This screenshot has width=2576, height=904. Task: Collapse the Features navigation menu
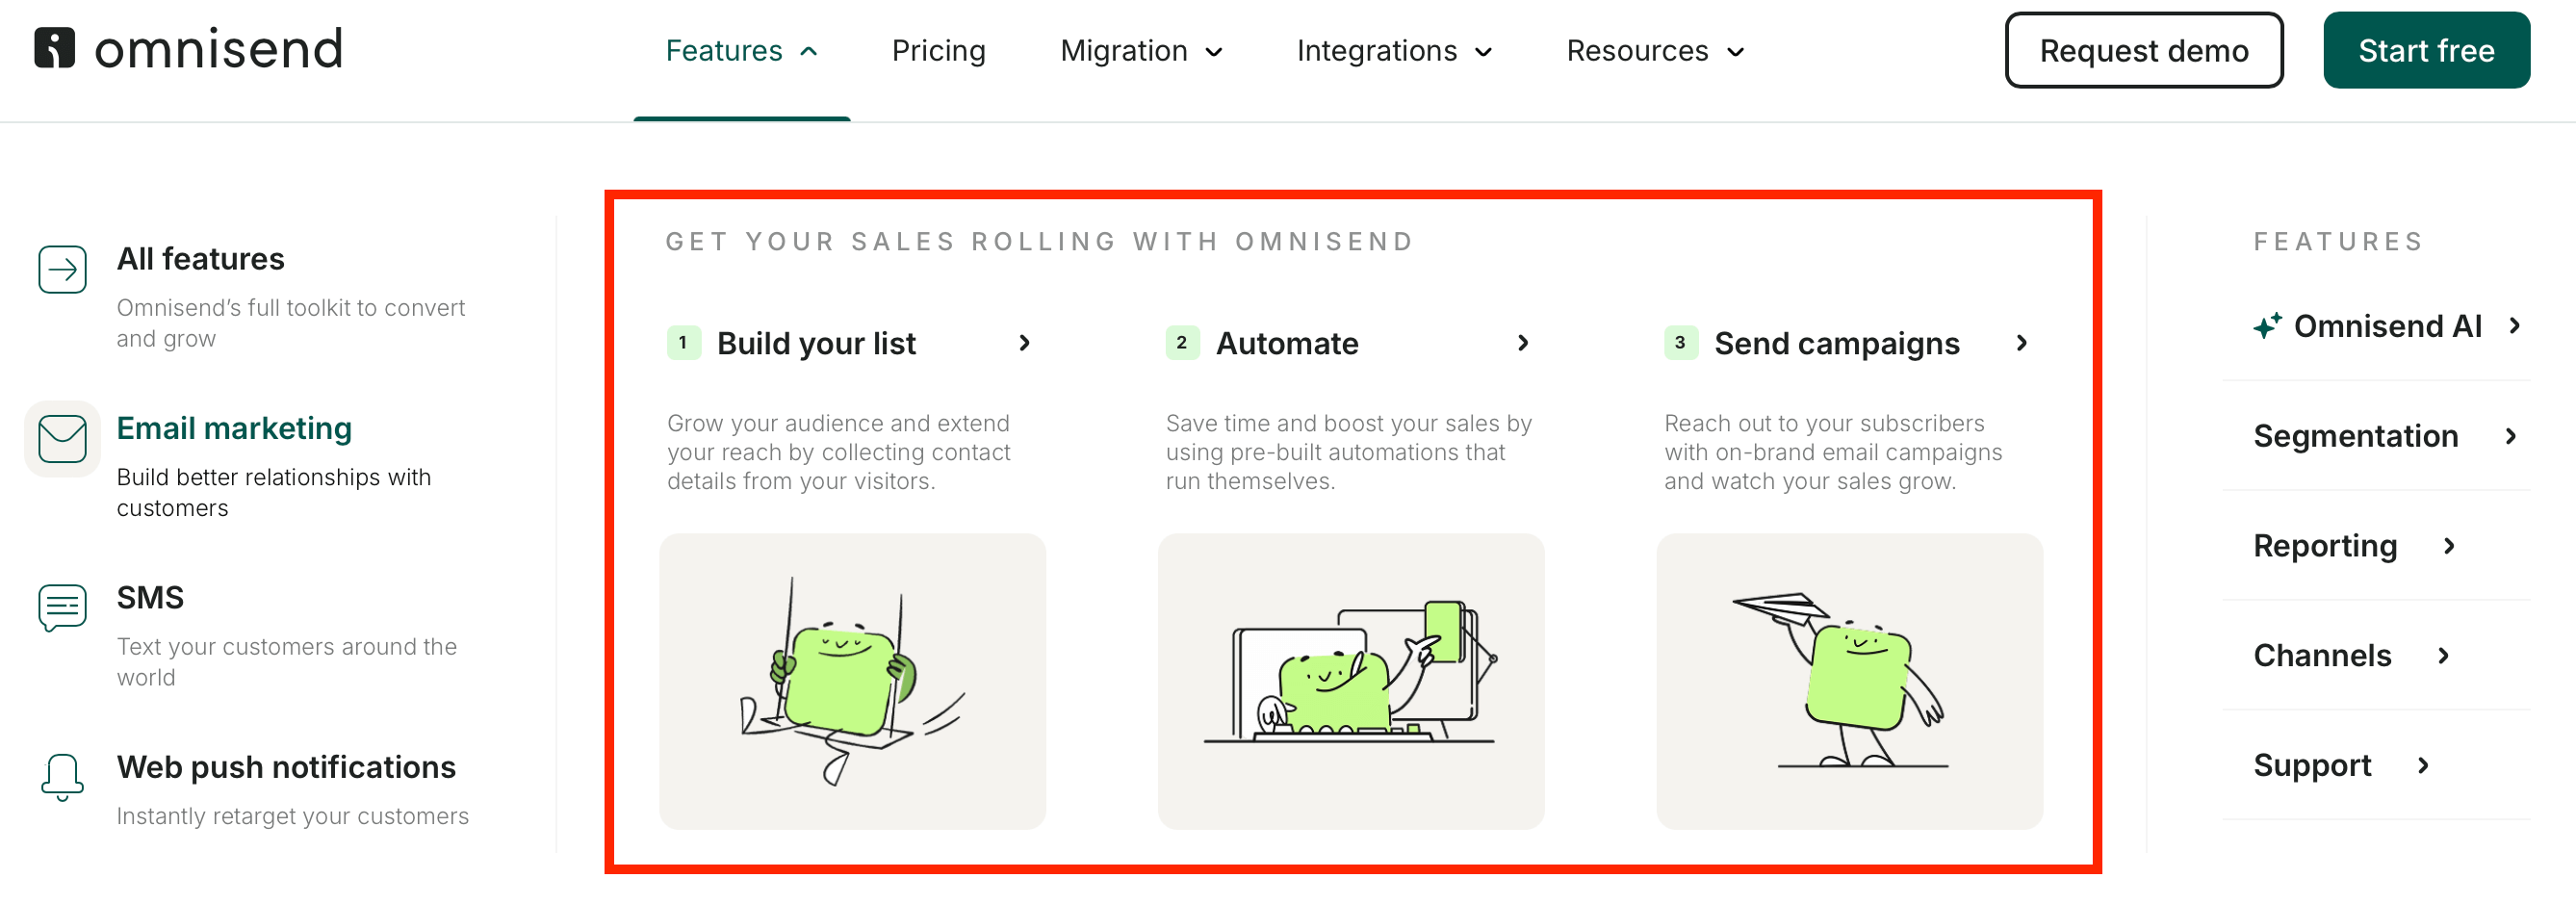[x=741, y=50]
